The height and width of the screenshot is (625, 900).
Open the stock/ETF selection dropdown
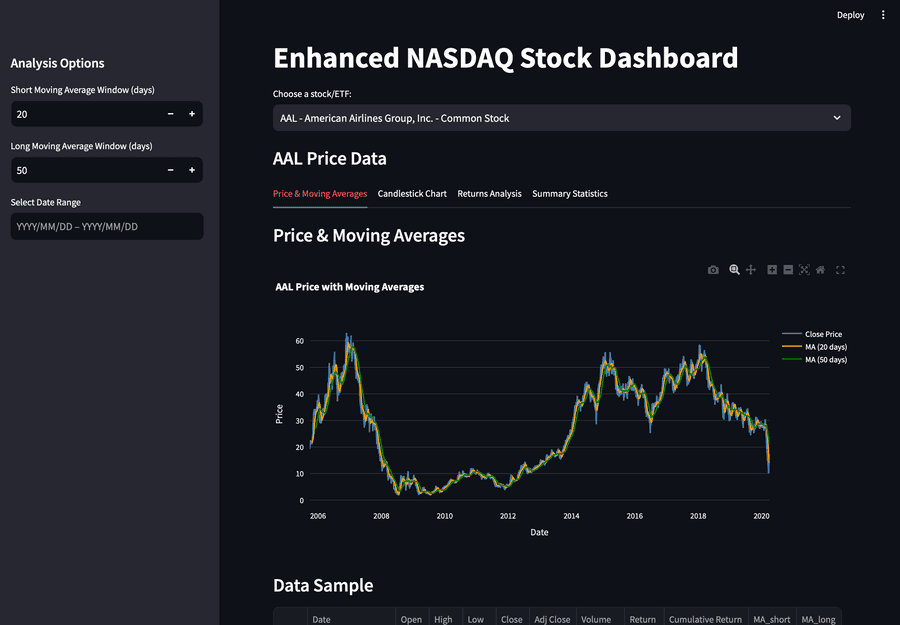560,118
